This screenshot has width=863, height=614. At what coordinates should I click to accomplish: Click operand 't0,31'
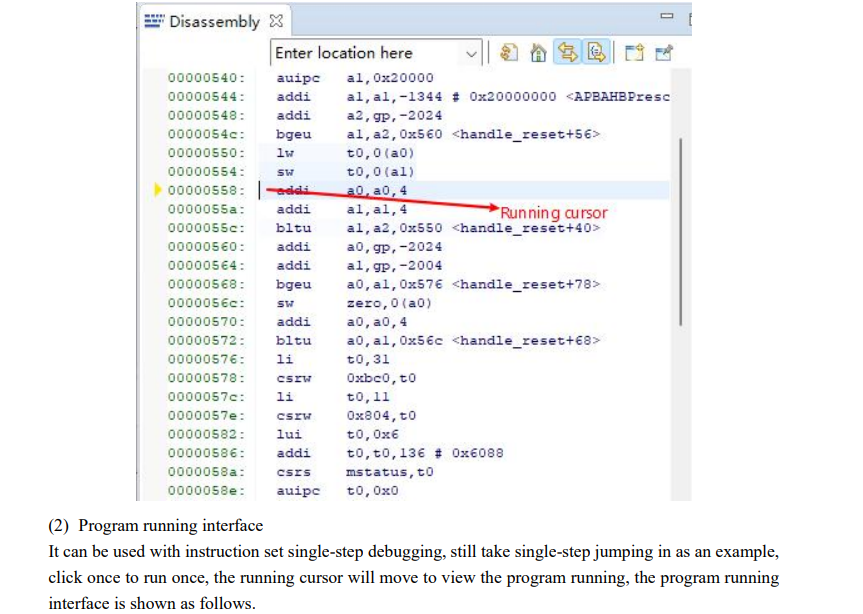point(368,359)
